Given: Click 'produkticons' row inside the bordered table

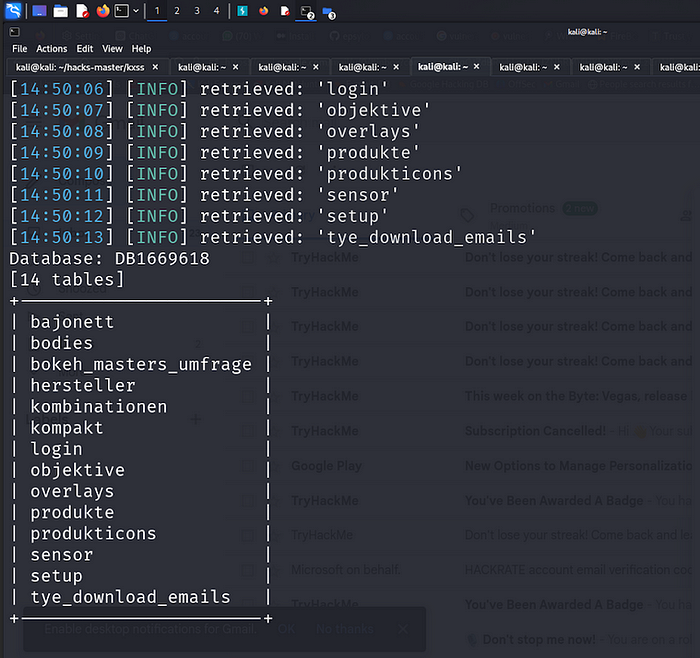Looking at the screenshot, I should (93, 533).
